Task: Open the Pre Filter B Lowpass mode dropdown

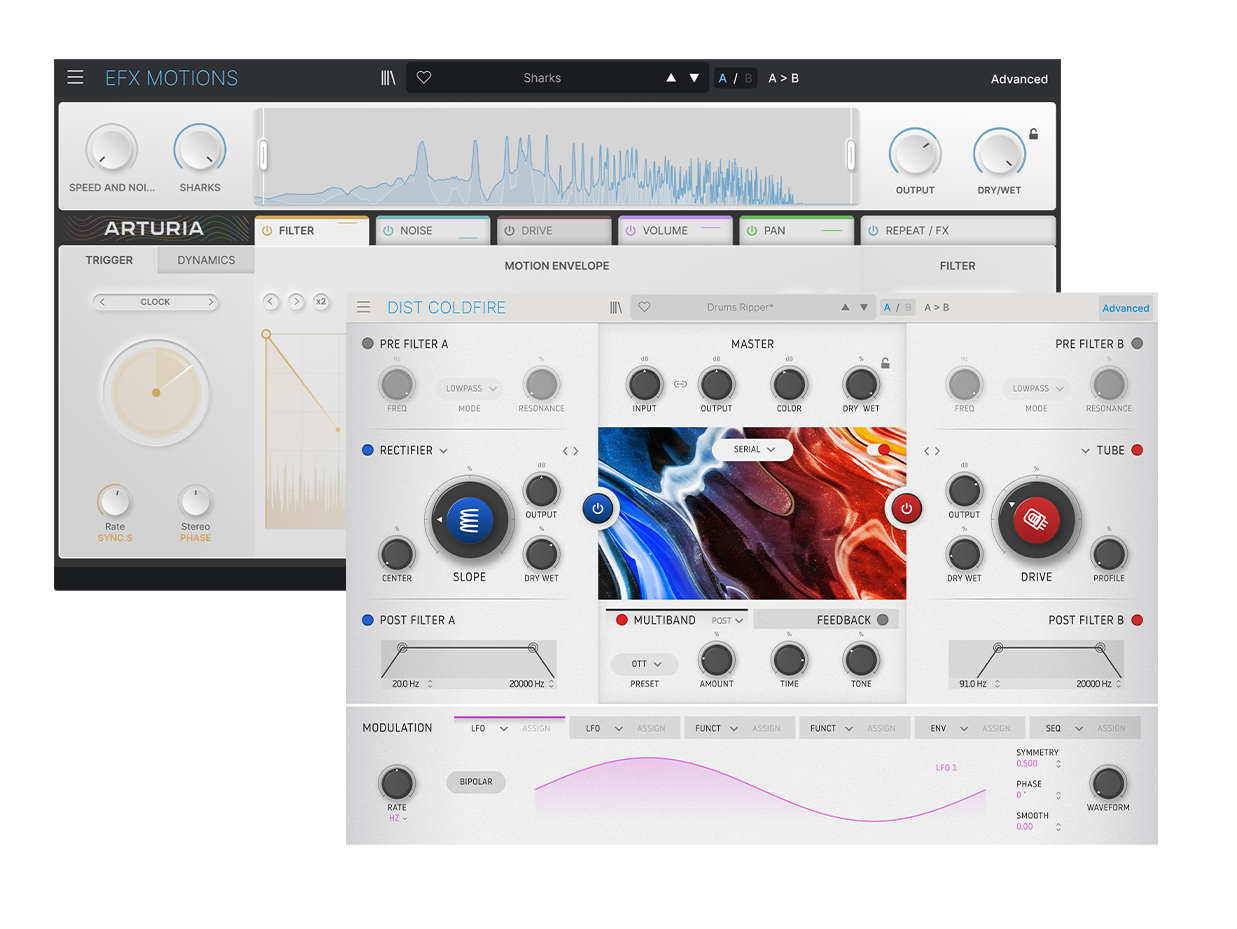Action: click(1036, 389)
